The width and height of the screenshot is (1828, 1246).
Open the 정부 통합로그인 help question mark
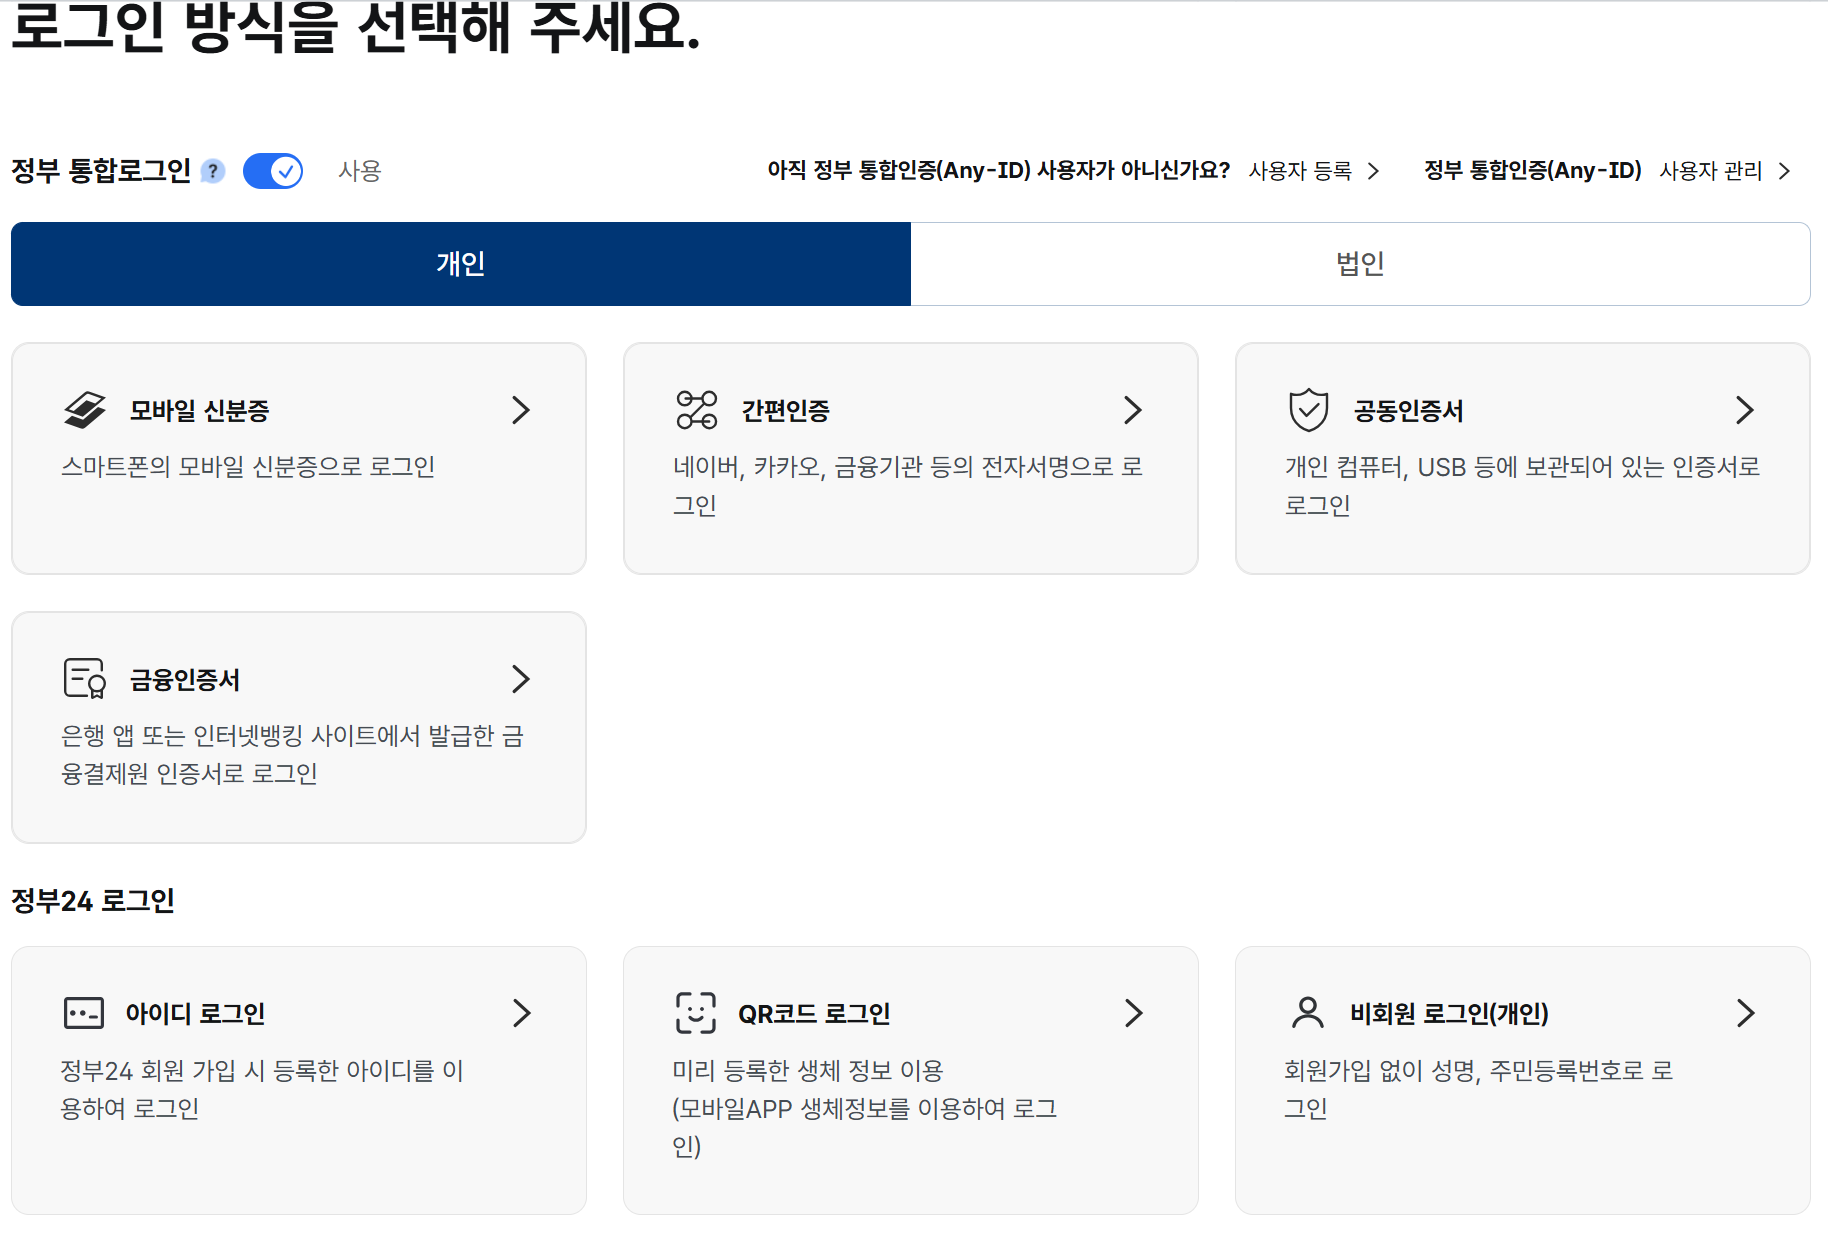pos(212,171)
